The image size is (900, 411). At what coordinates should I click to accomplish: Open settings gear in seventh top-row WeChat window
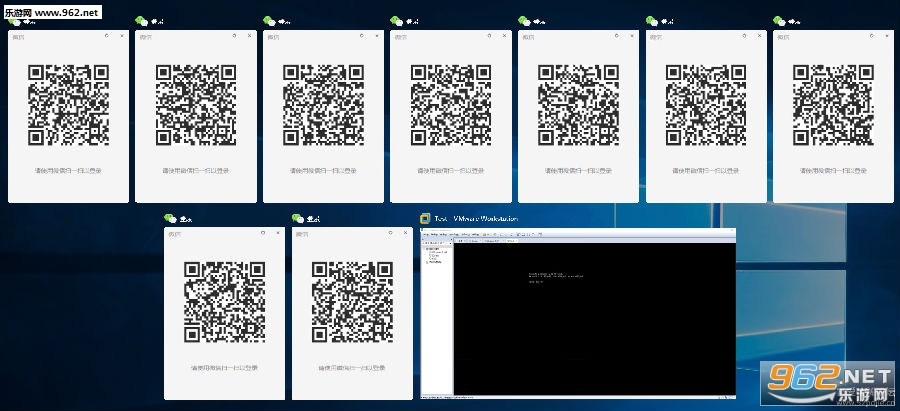coord(872,36)
